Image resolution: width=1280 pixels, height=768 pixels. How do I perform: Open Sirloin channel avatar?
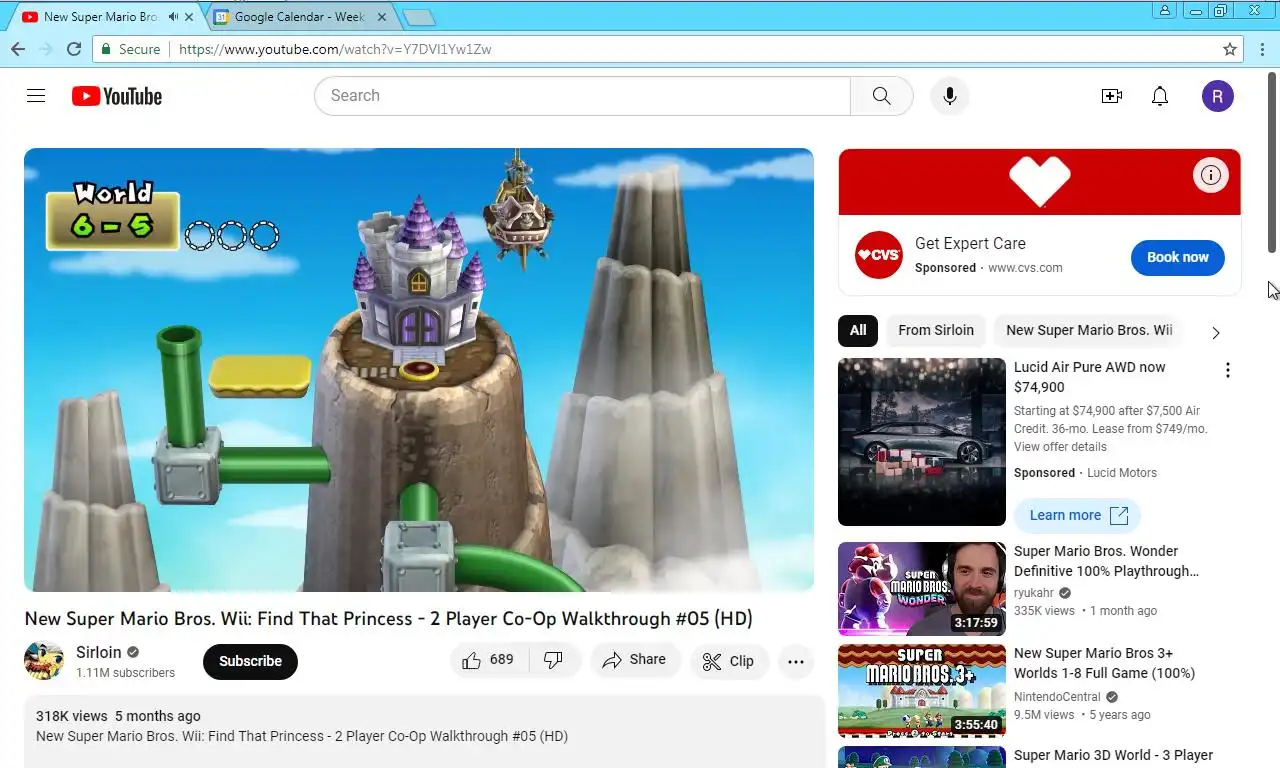(x=44, y=661)
